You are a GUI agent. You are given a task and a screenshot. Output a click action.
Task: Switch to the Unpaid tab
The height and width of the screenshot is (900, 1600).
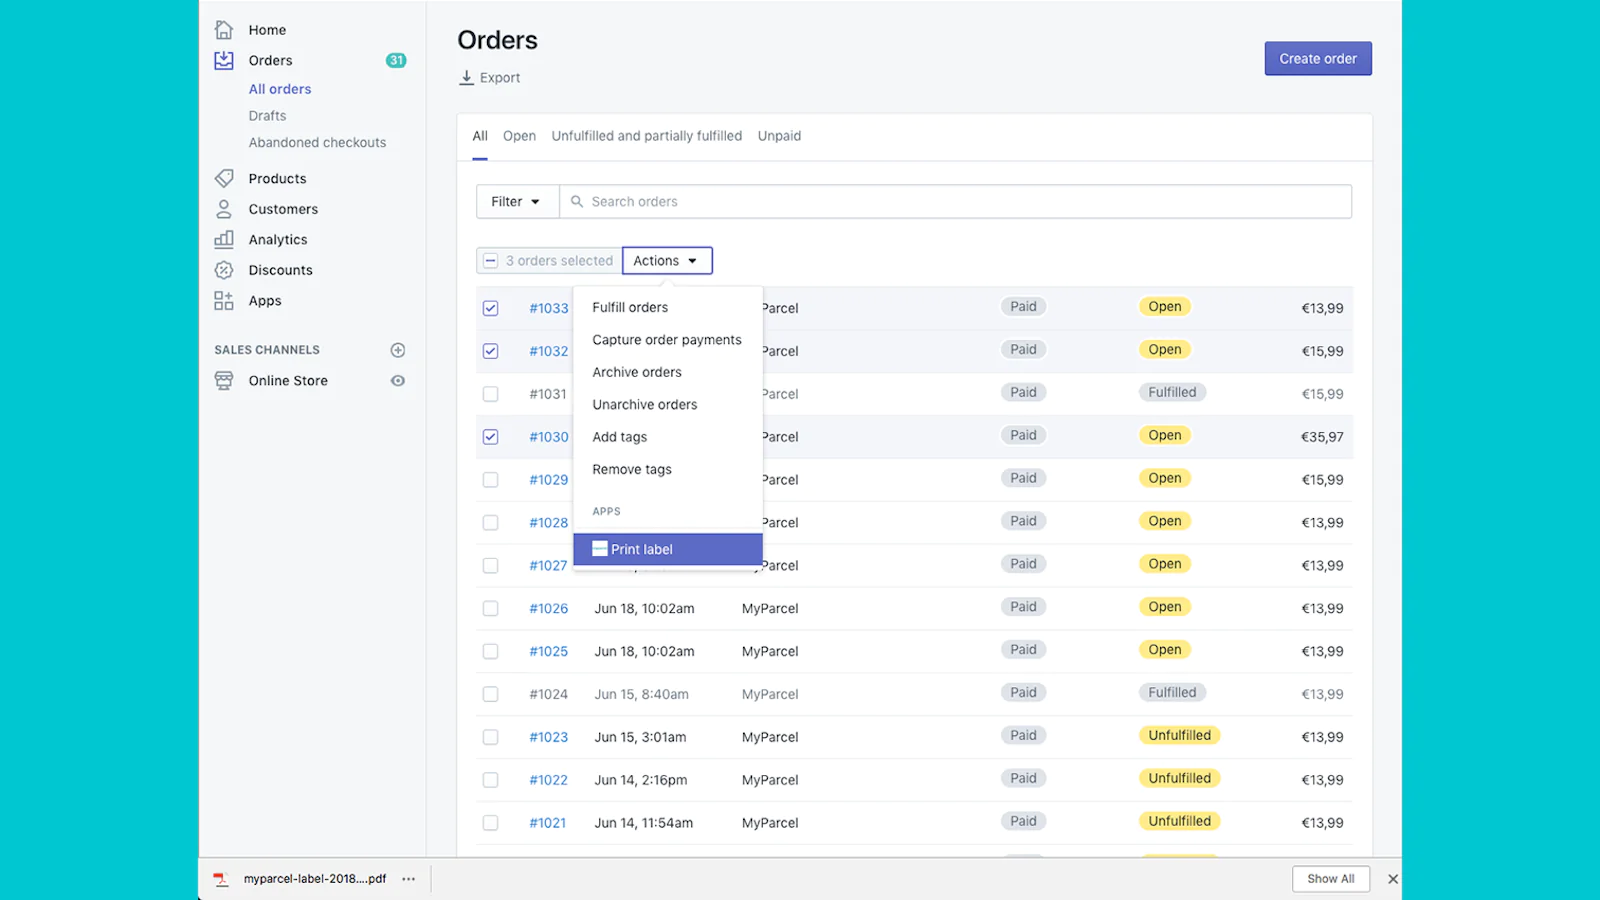pos(779,136)
